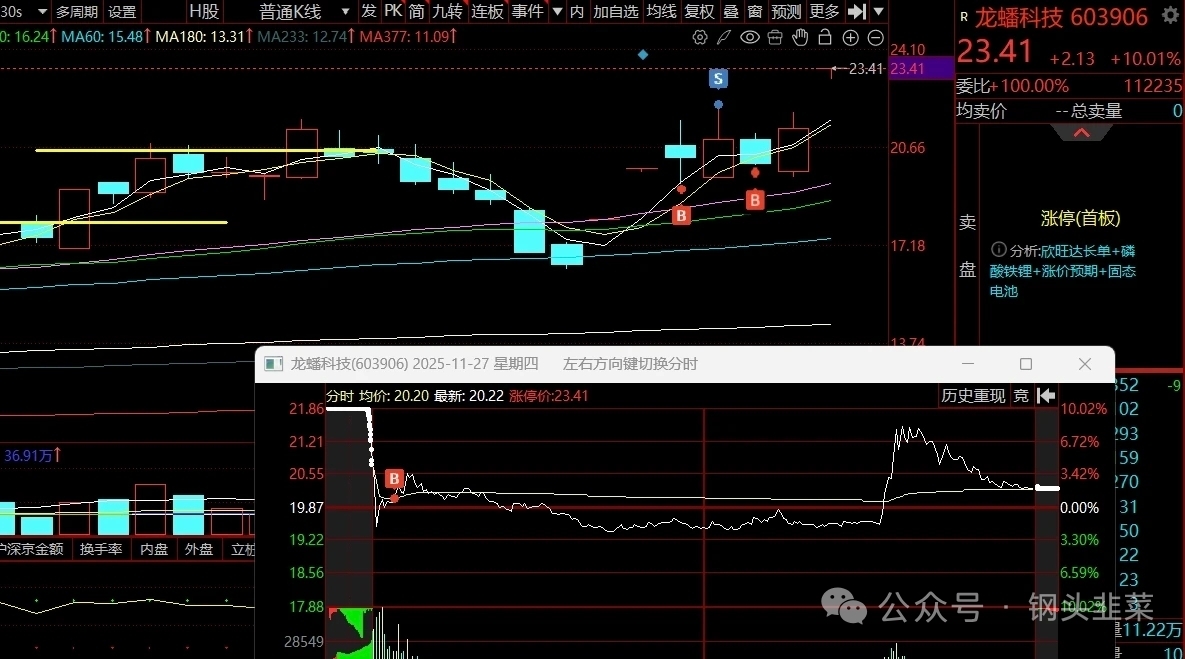Open the toolbox icon on chart toolbar

click(x=775, y=37)
